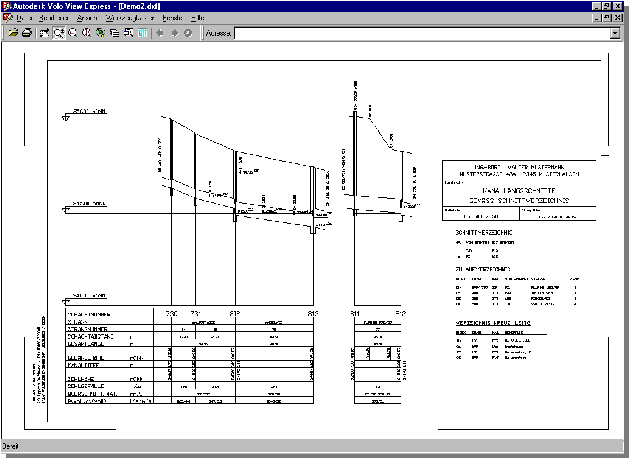Open the Ansicht menu

point(88,19)
